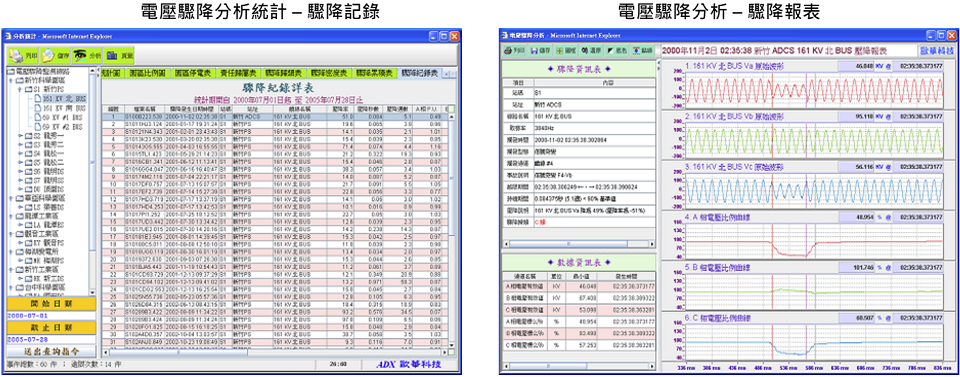Click the binoculars icon in the report toolbar
The image size is (960, 377).
click(585, 51)
